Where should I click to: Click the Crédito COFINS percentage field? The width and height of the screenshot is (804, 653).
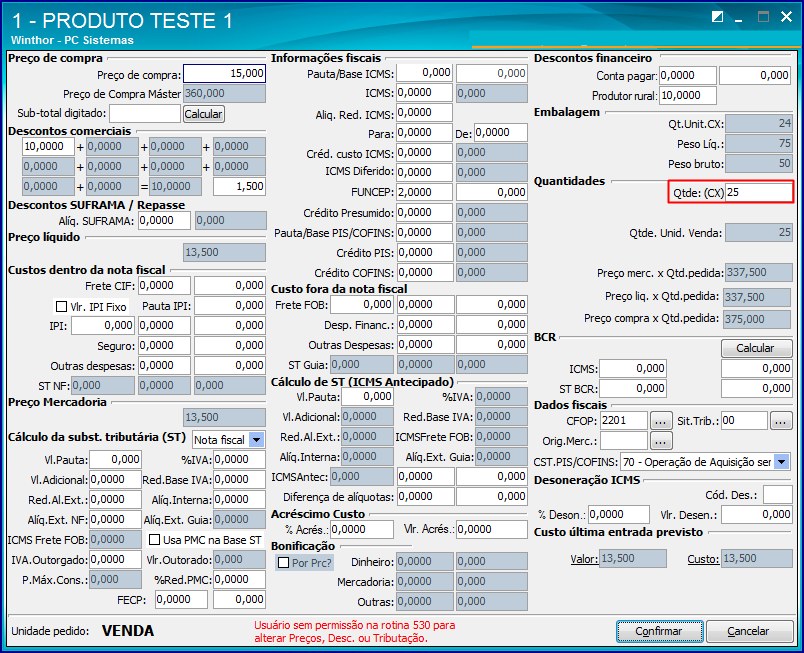click(x=424, y=273)
